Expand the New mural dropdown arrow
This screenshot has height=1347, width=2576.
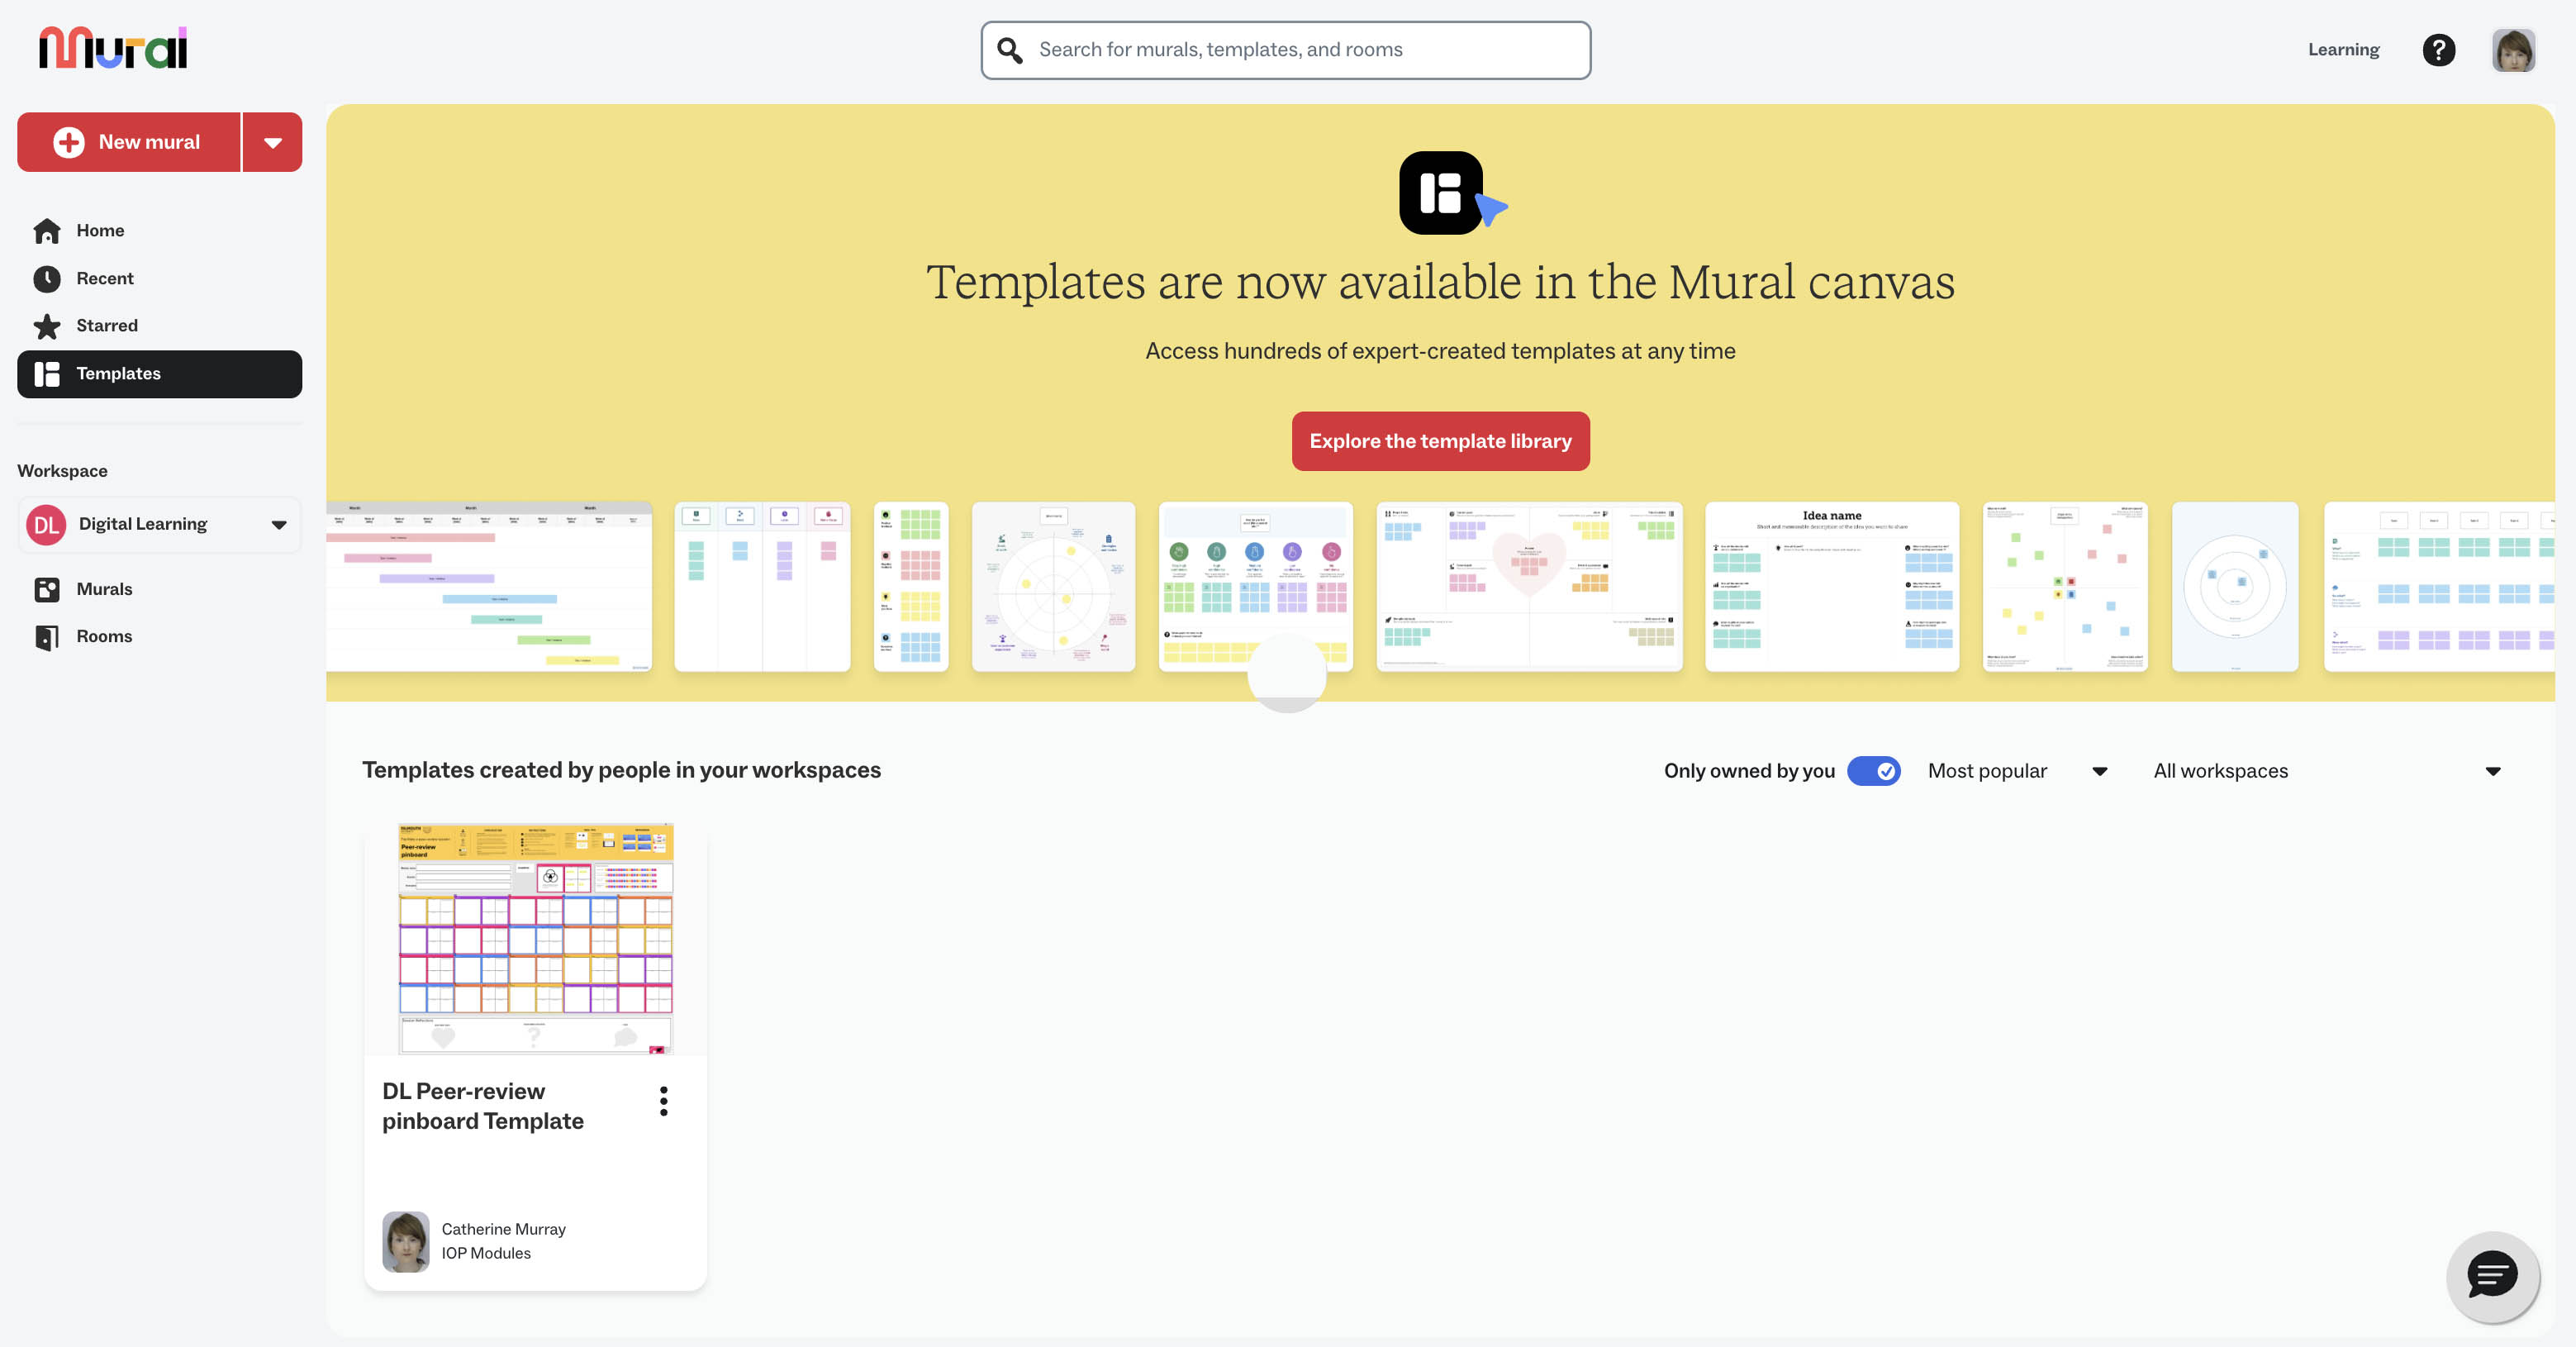pos(272,143)
